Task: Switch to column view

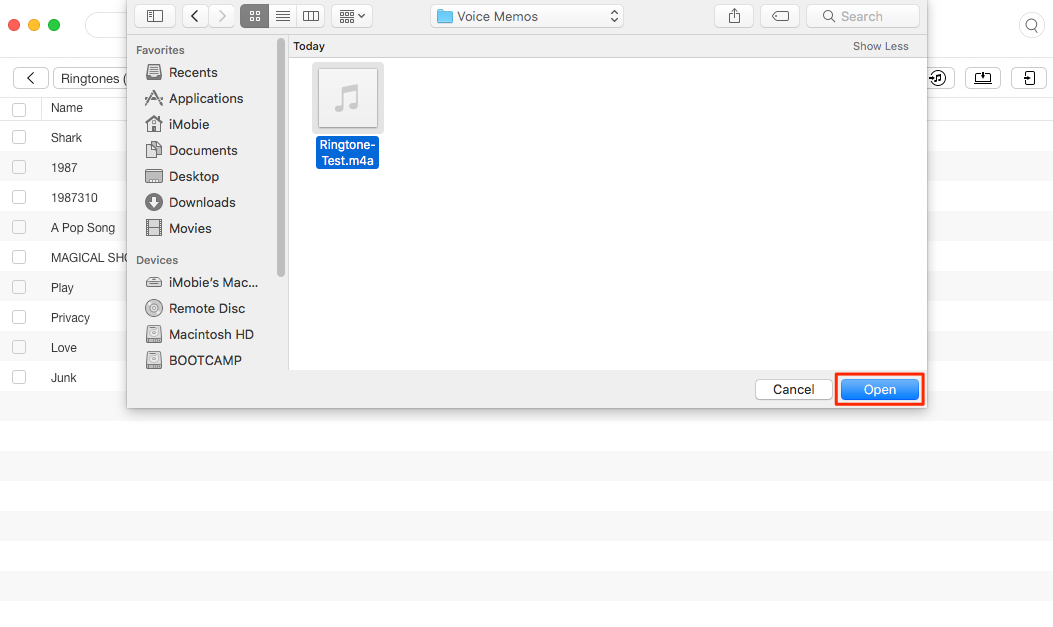Action: tap(311, 16)
